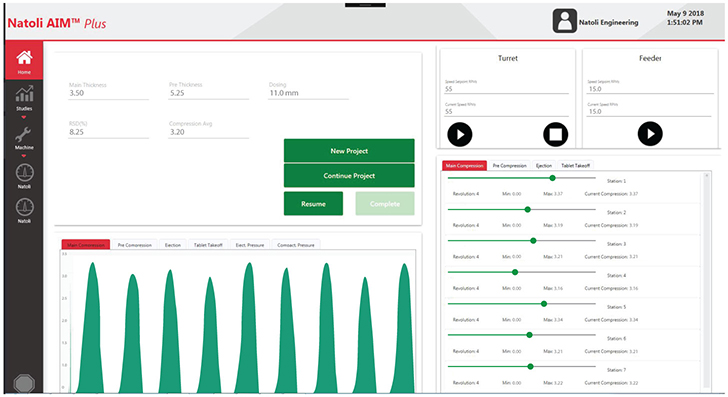Select station panel Pre Compression tab
Image resolution: width=728 pixels, height=397 pixels.
509,165
